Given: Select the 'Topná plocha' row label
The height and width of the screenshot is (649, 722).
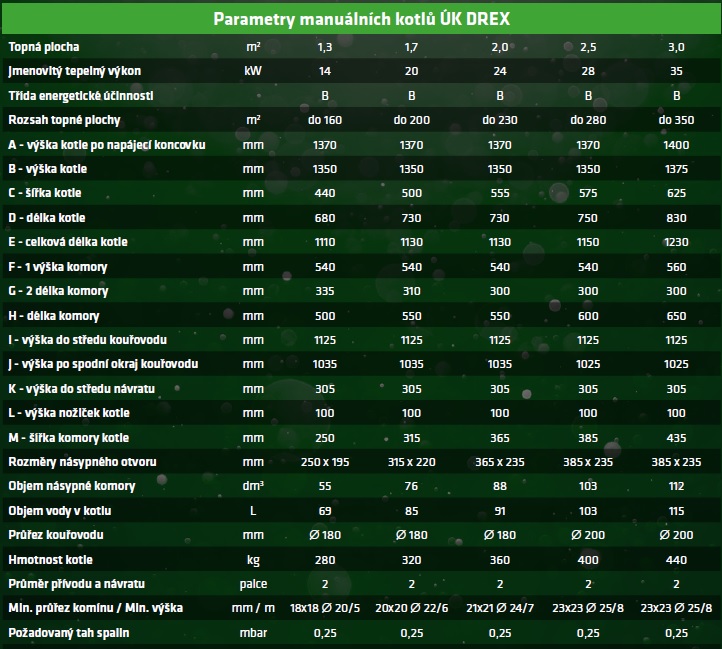Looking at the screenshot, I should (44, 47).
